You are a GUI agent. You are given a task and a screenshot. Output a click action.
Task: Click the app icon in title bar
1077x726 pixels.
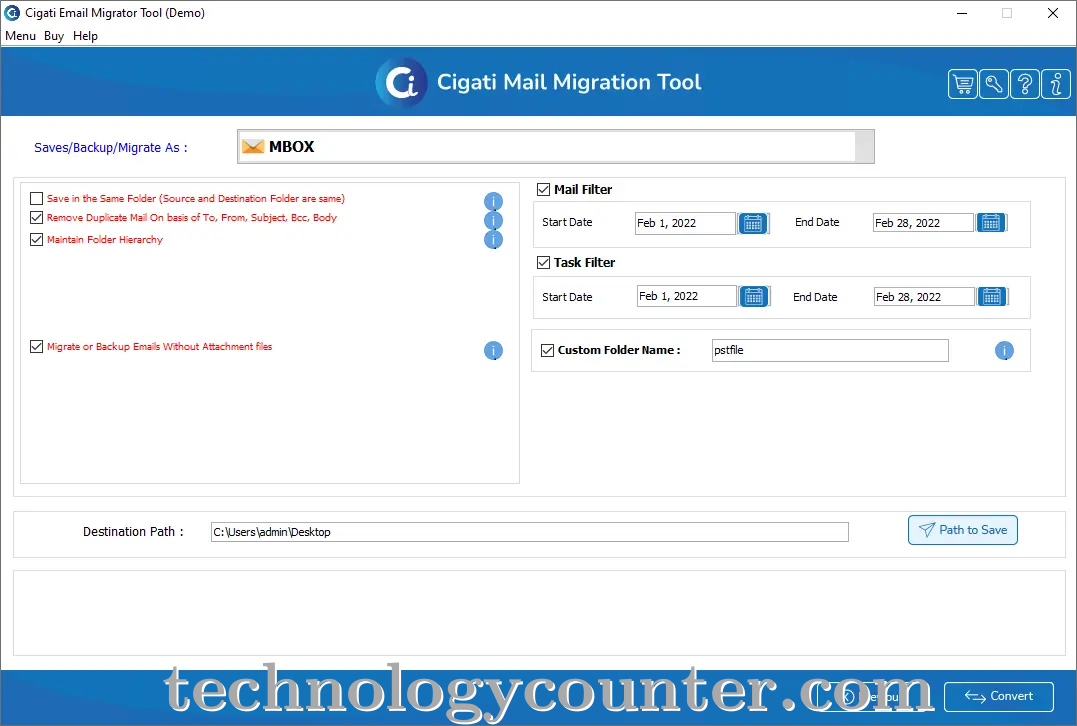point(12,12)
